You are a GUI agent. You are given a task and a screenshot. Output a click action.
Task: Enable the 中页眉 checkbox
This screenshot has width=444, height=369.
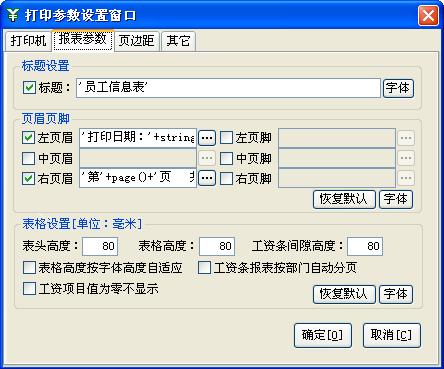(x=28, y=158)
